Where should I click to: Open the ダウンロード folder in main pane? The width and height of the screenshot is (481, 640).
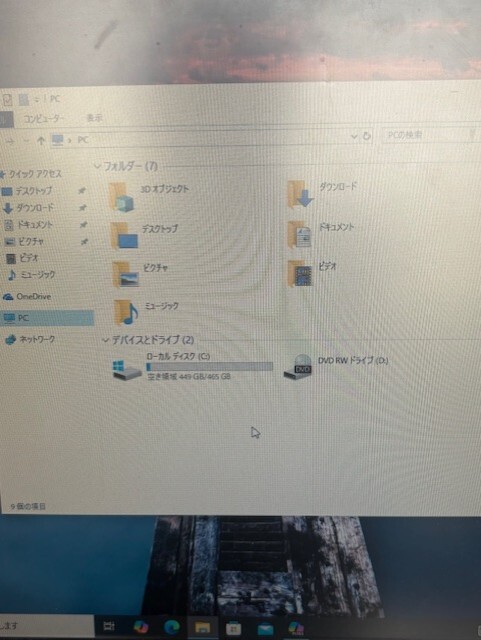point(300,195)
